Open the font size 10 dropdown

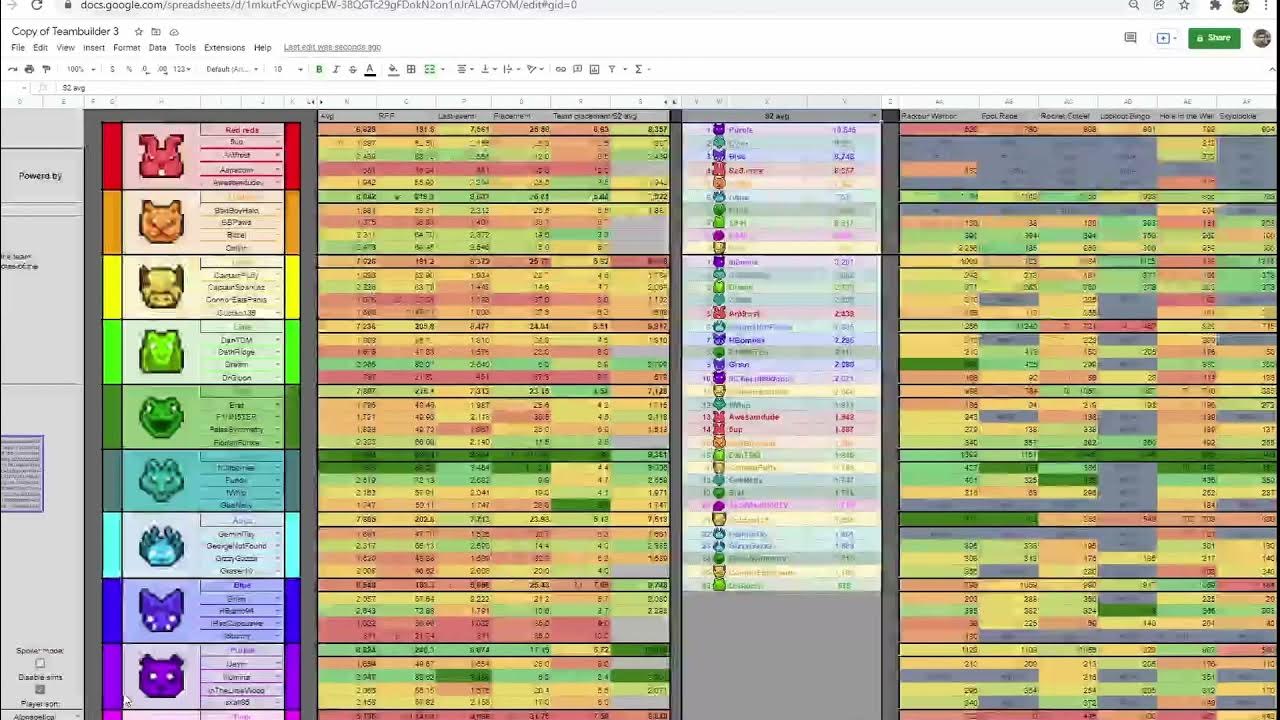(288, 69)
